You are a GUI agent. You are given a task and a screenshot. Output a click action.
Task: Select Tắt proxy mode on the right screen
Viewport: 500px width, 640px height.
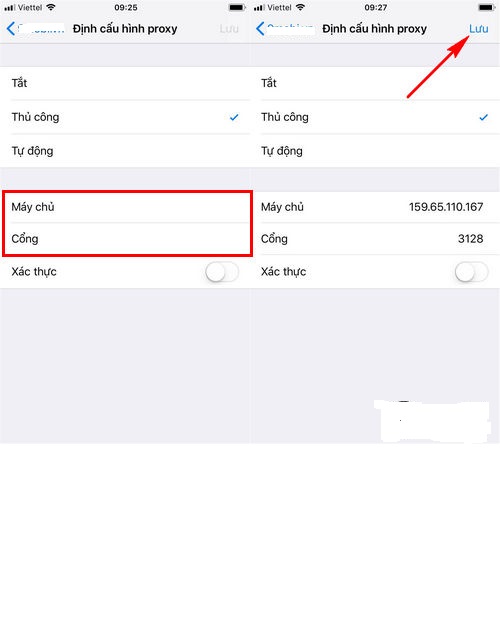coord(375,83)
